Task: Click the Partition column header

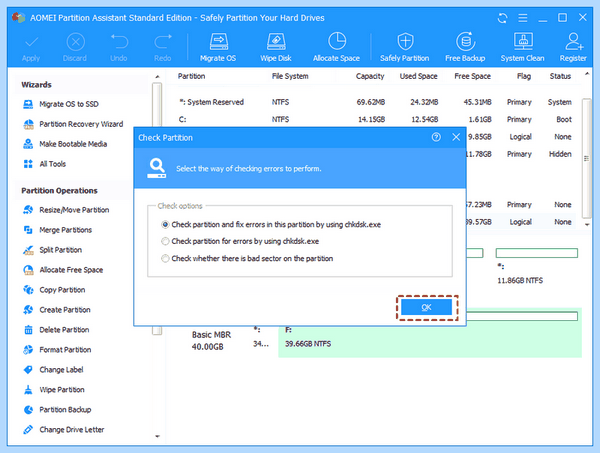Action: click(191, 76)
